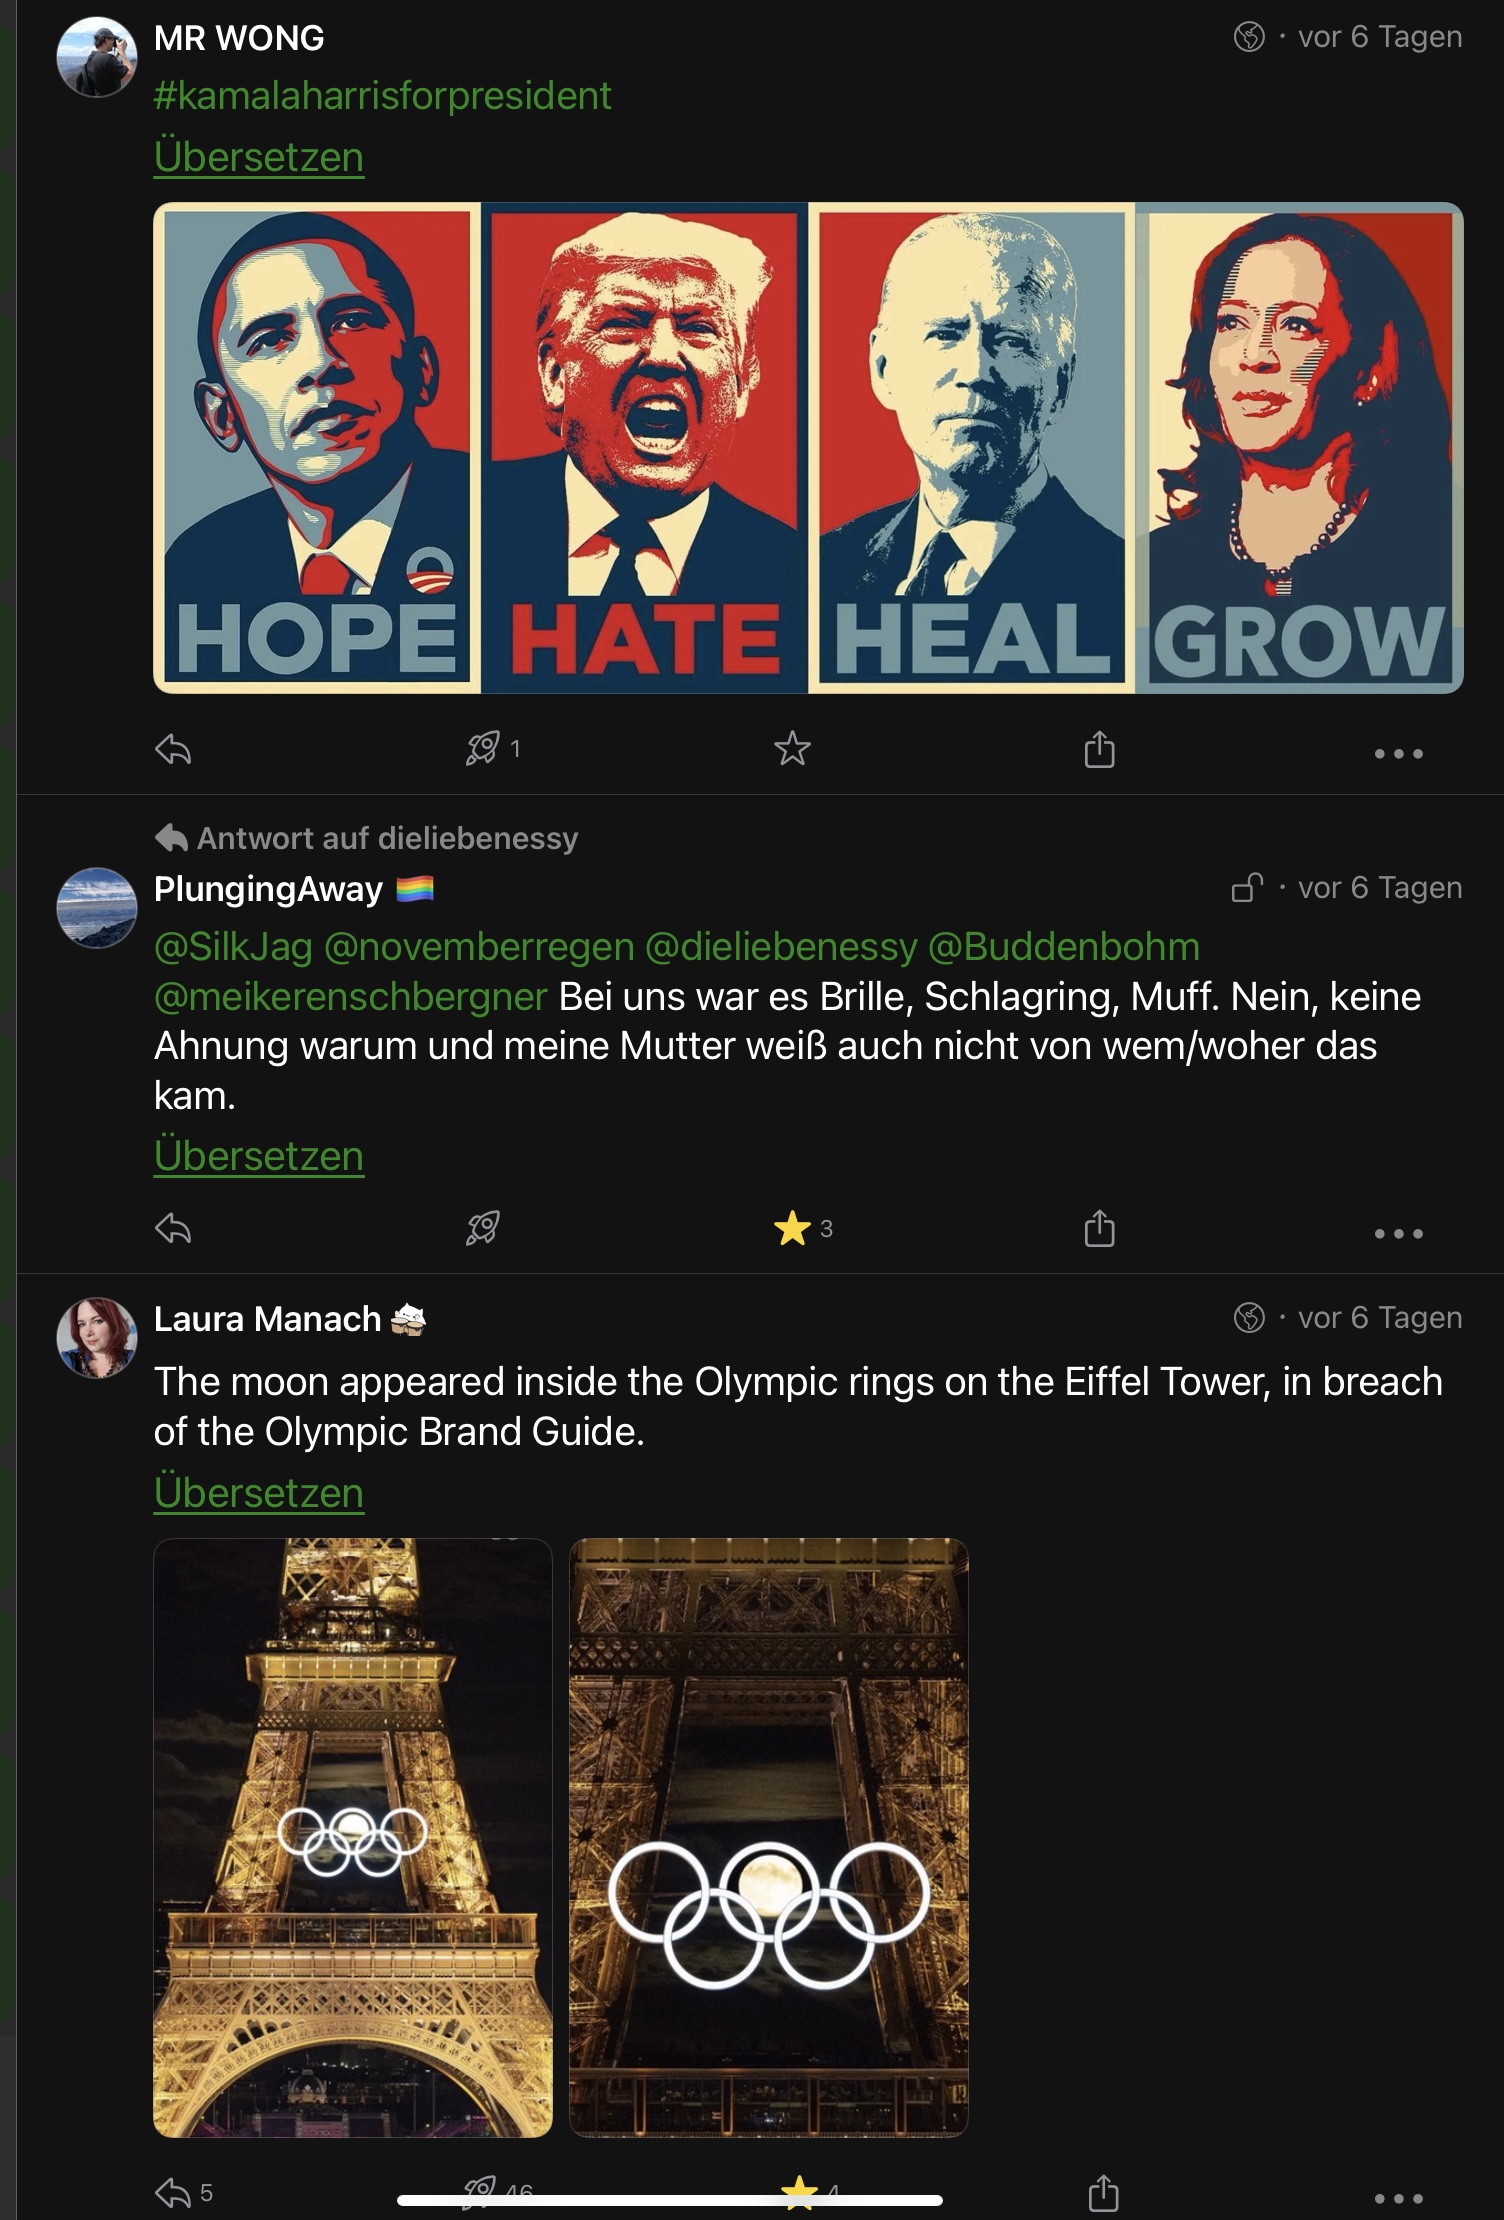1504x2220 pixels.
Task: Unstar Laura Manach's favorited post
Action: click(x=798, y=2190)
